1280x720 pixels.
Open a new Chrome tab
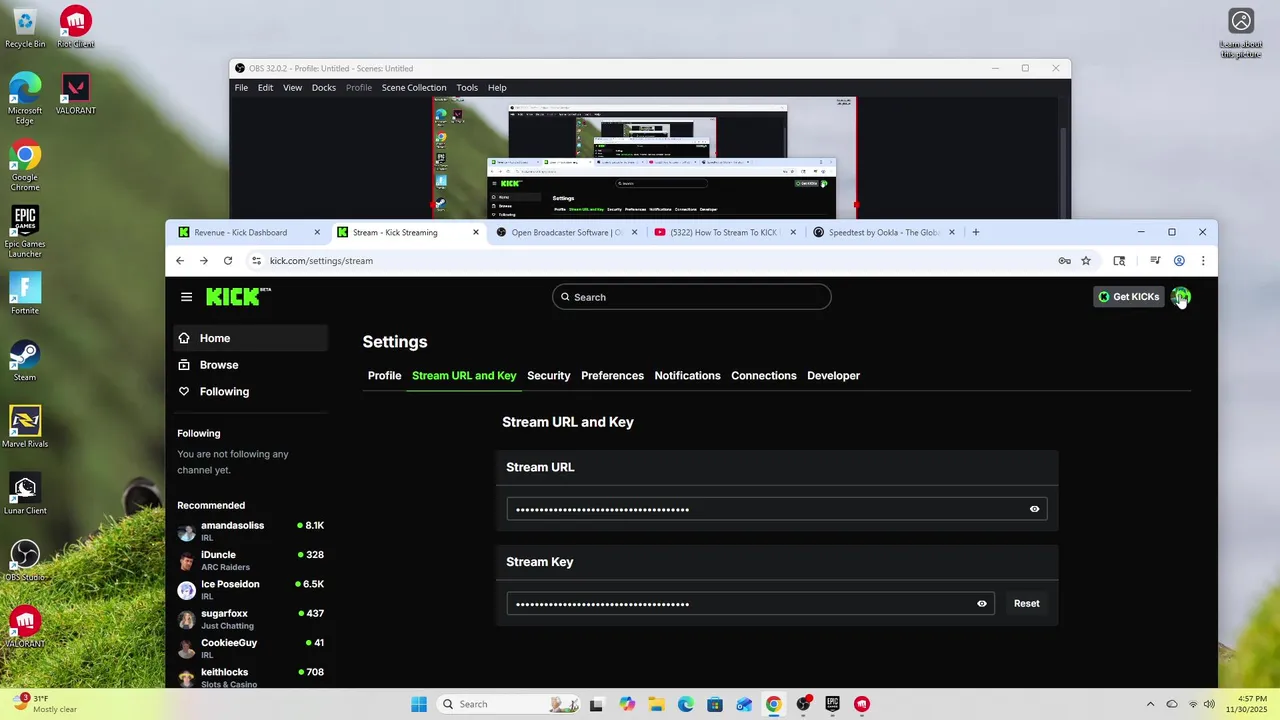coord(976,232)
